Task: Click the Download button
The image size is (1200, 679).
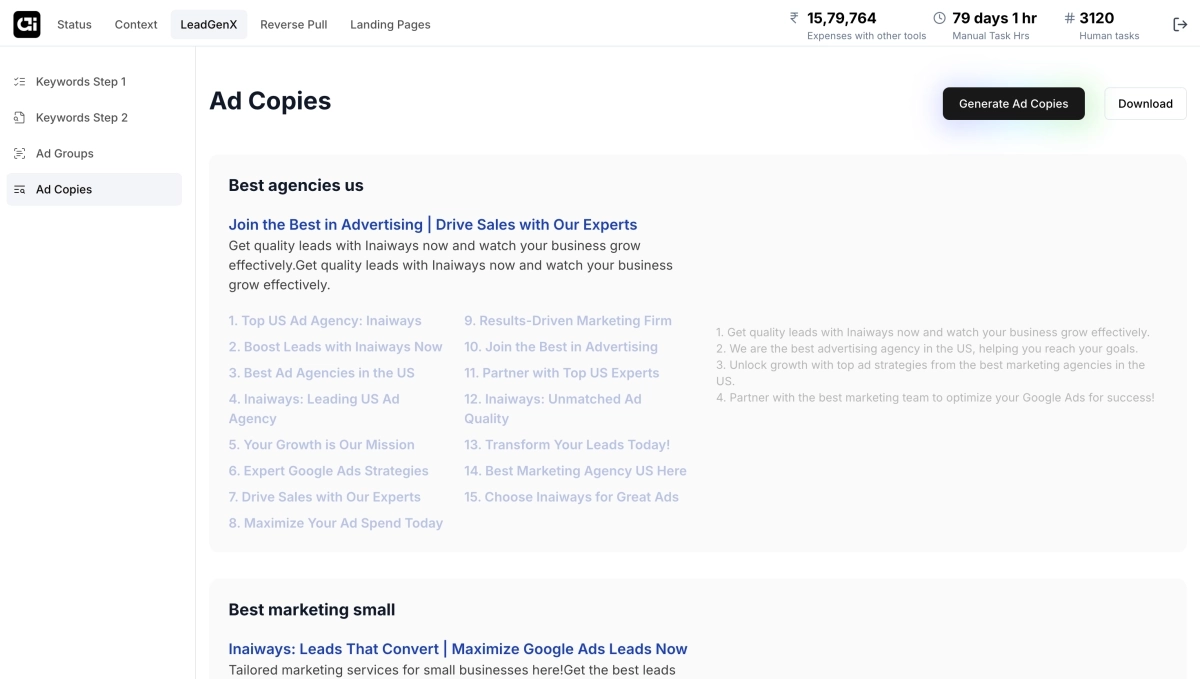Action: coord(1144,103)
